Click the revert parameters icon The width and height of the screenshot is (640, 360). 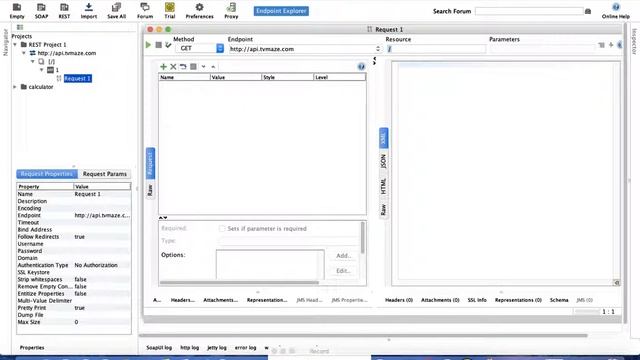click(183, 67)
